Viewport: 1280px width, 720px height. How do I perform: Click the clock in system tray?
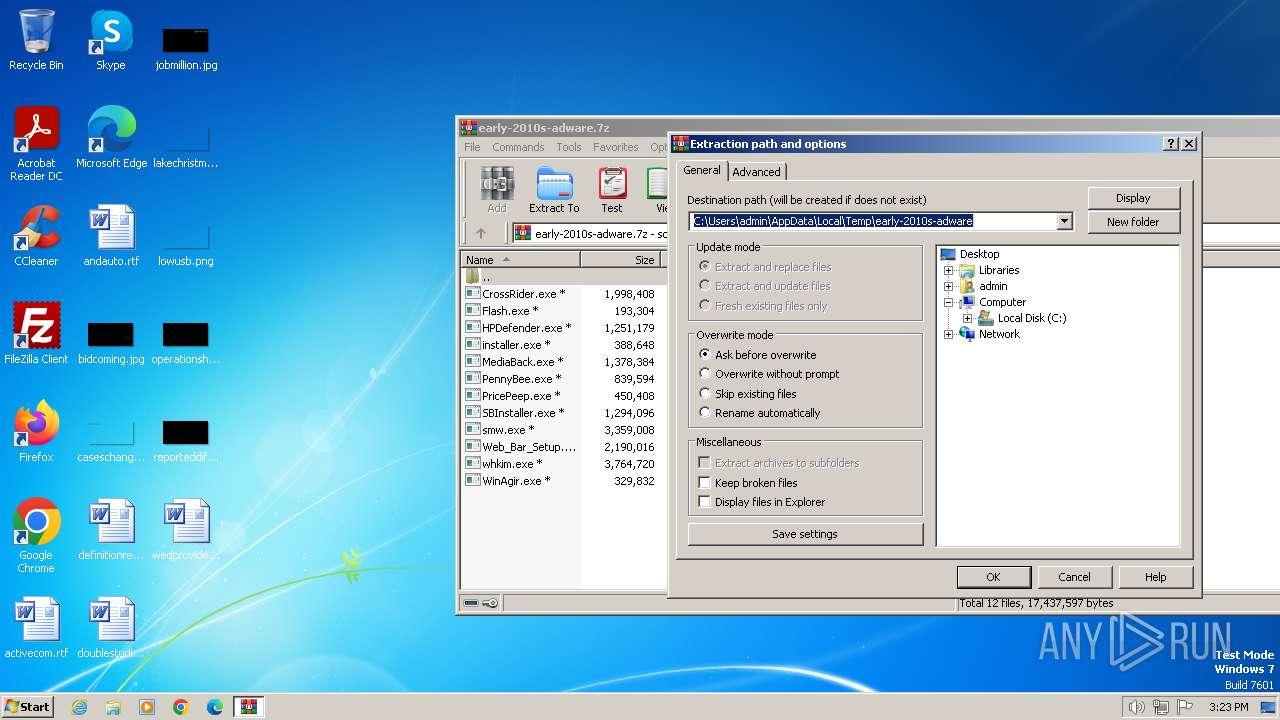pyautogui.click(x=1228, y=707)
